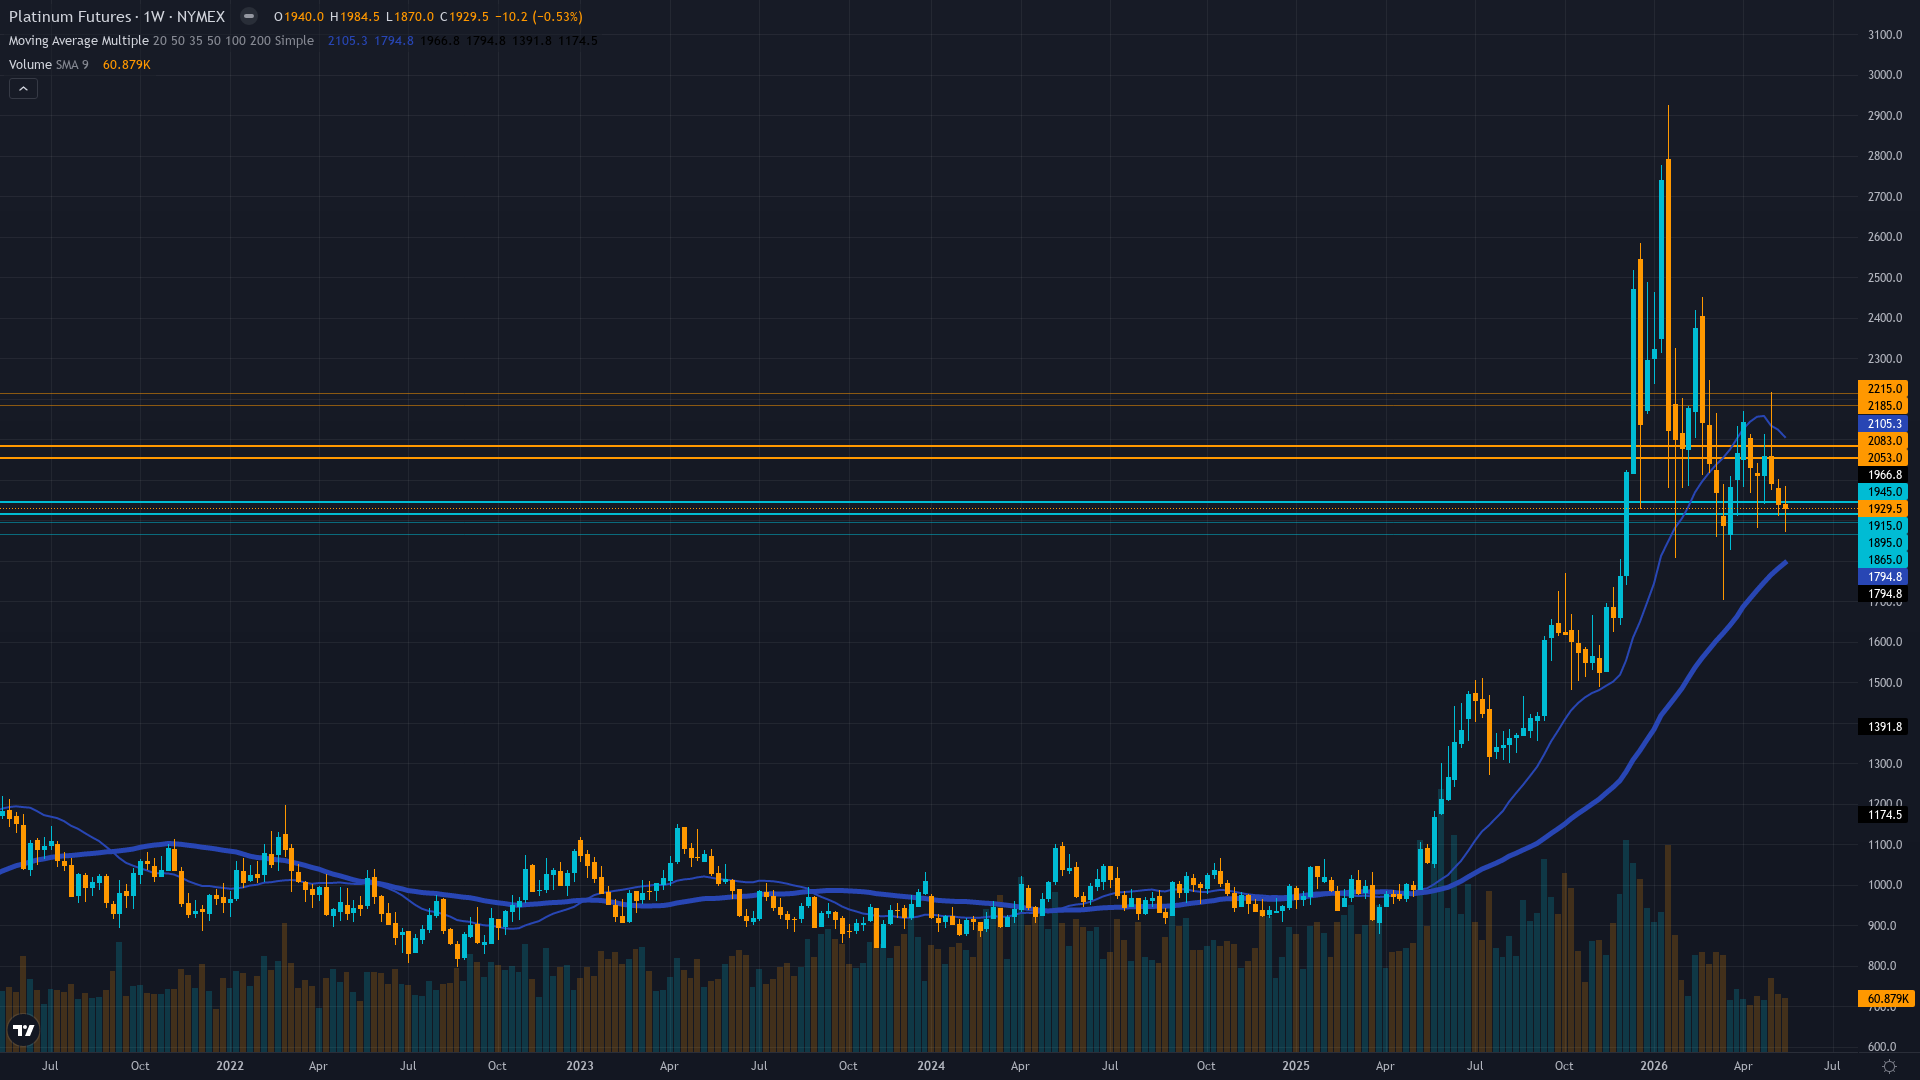Click the black 1174.5 price axis label

[x=1883, y=815]
